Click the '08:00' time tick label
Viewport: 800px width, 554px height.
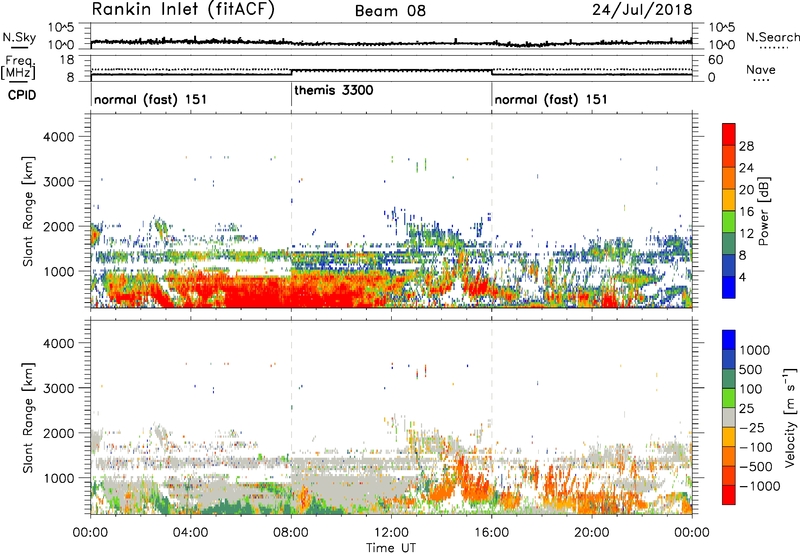tap(291, 533)
